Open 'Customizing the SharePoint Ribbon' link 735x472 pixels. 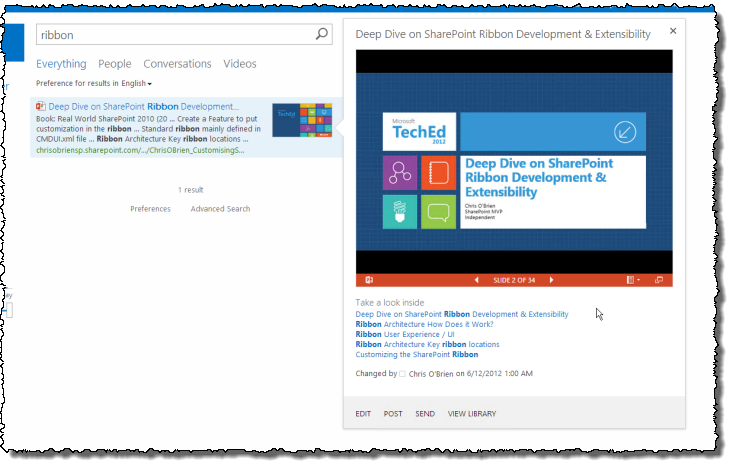tap(417, 355)
